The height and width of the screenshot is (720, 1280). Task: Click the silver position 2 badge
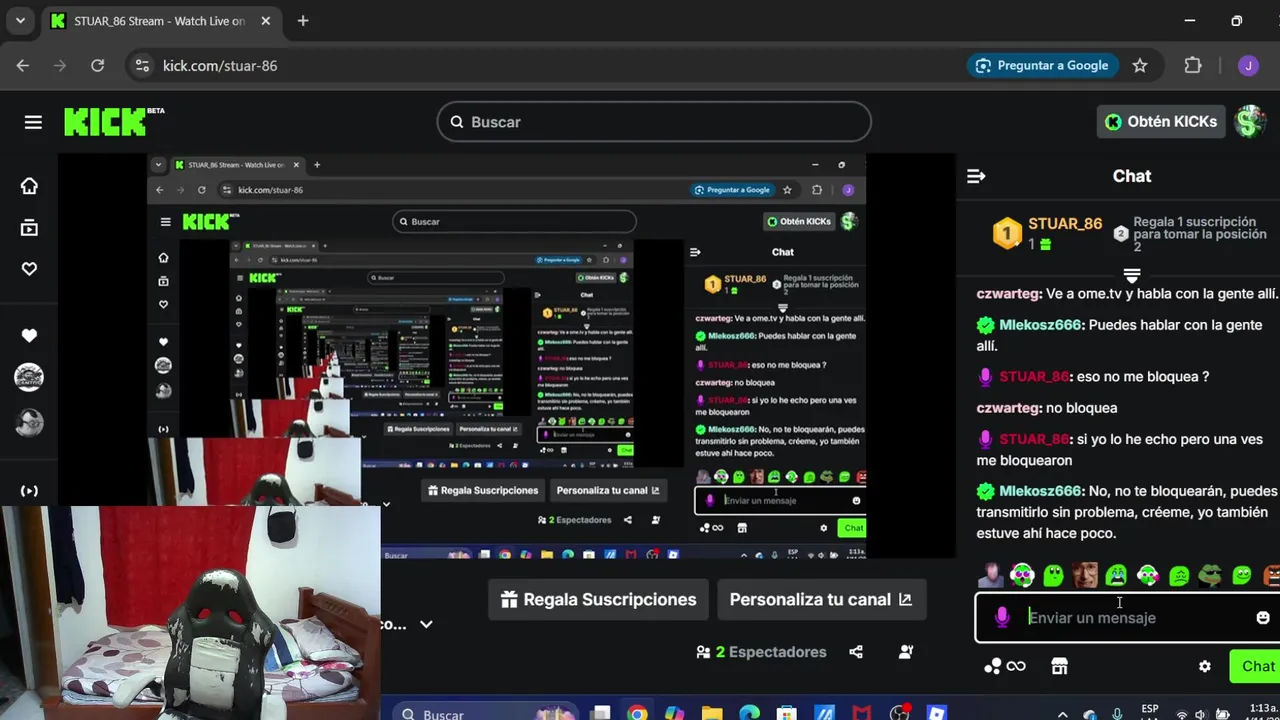point(1121,234)
